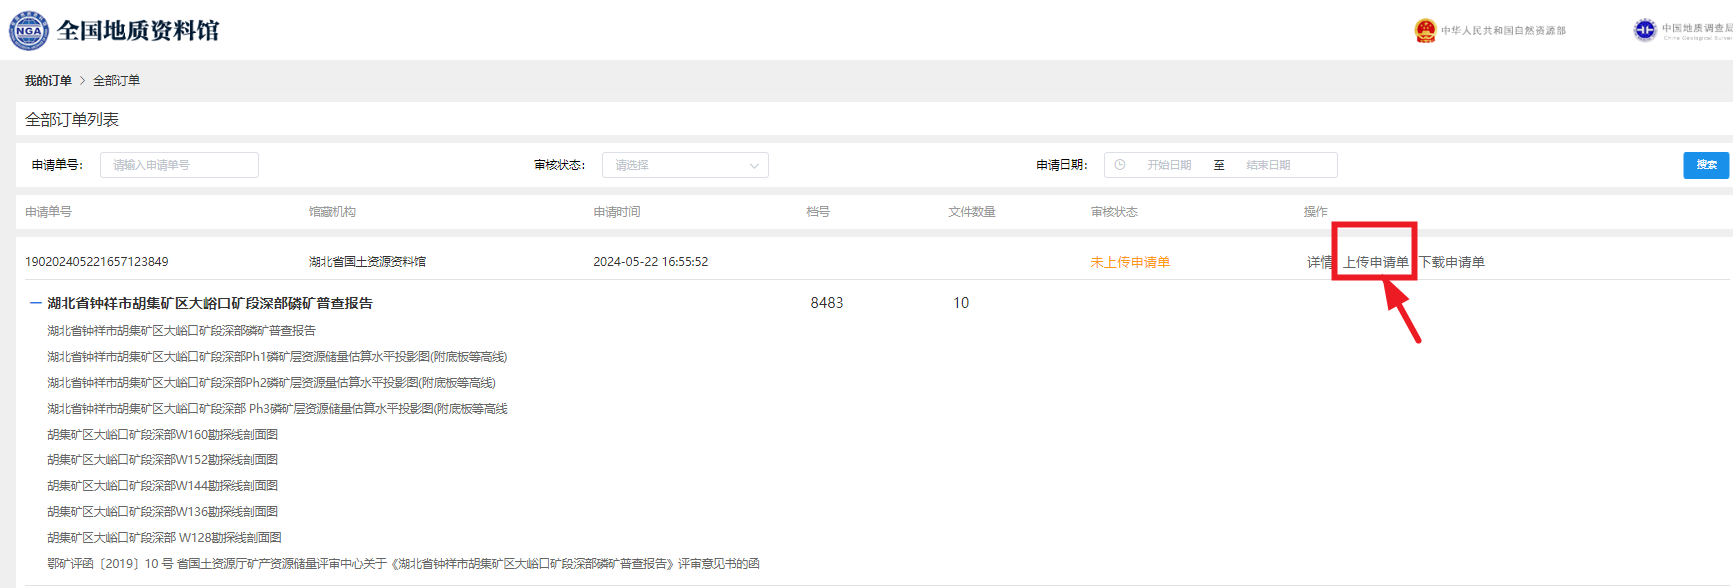Open the W152勘探线剖面图 file
The height and width of the screenshot is (588, 1733).
click(162, 460)
